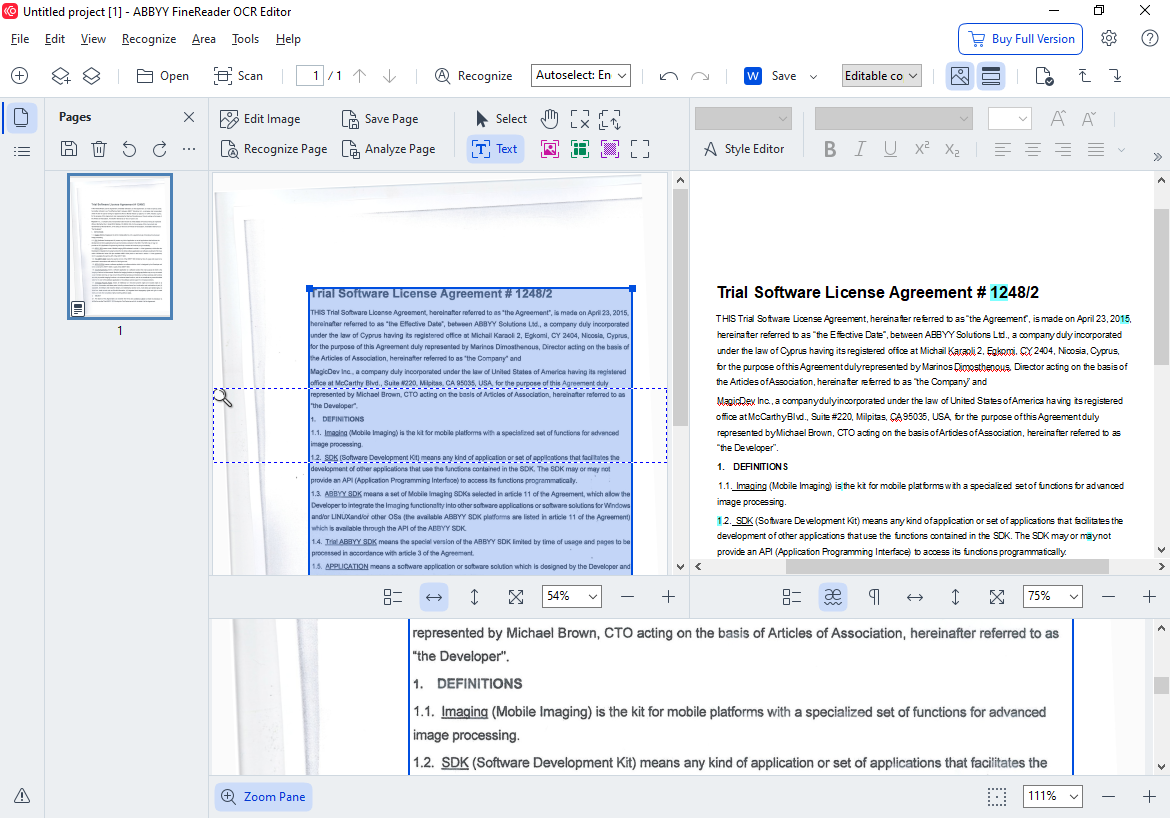Rotate page left in Pages pane

coord(129,149)
